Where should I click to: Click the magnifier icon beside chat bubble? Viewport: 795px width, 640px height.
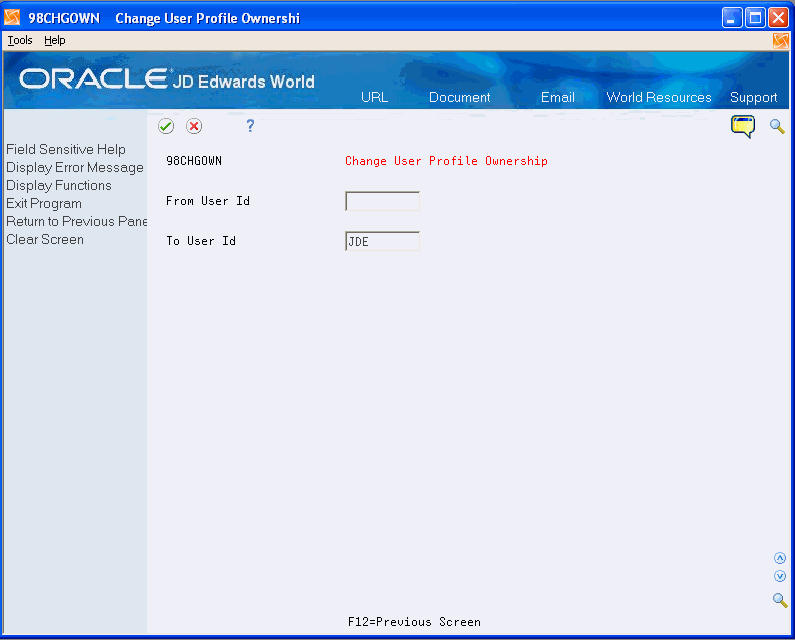pos(777,126)
